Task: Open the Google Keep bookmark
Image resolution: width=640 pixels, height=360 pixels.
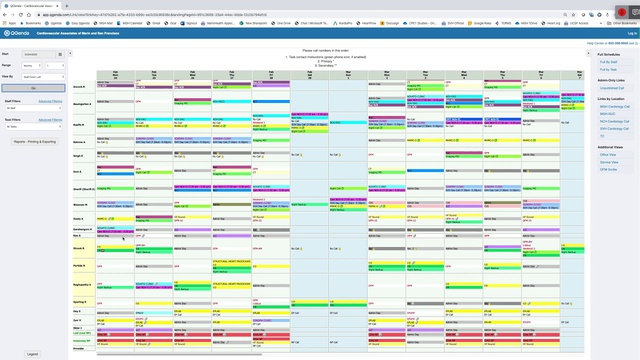Action: (480, 23)
